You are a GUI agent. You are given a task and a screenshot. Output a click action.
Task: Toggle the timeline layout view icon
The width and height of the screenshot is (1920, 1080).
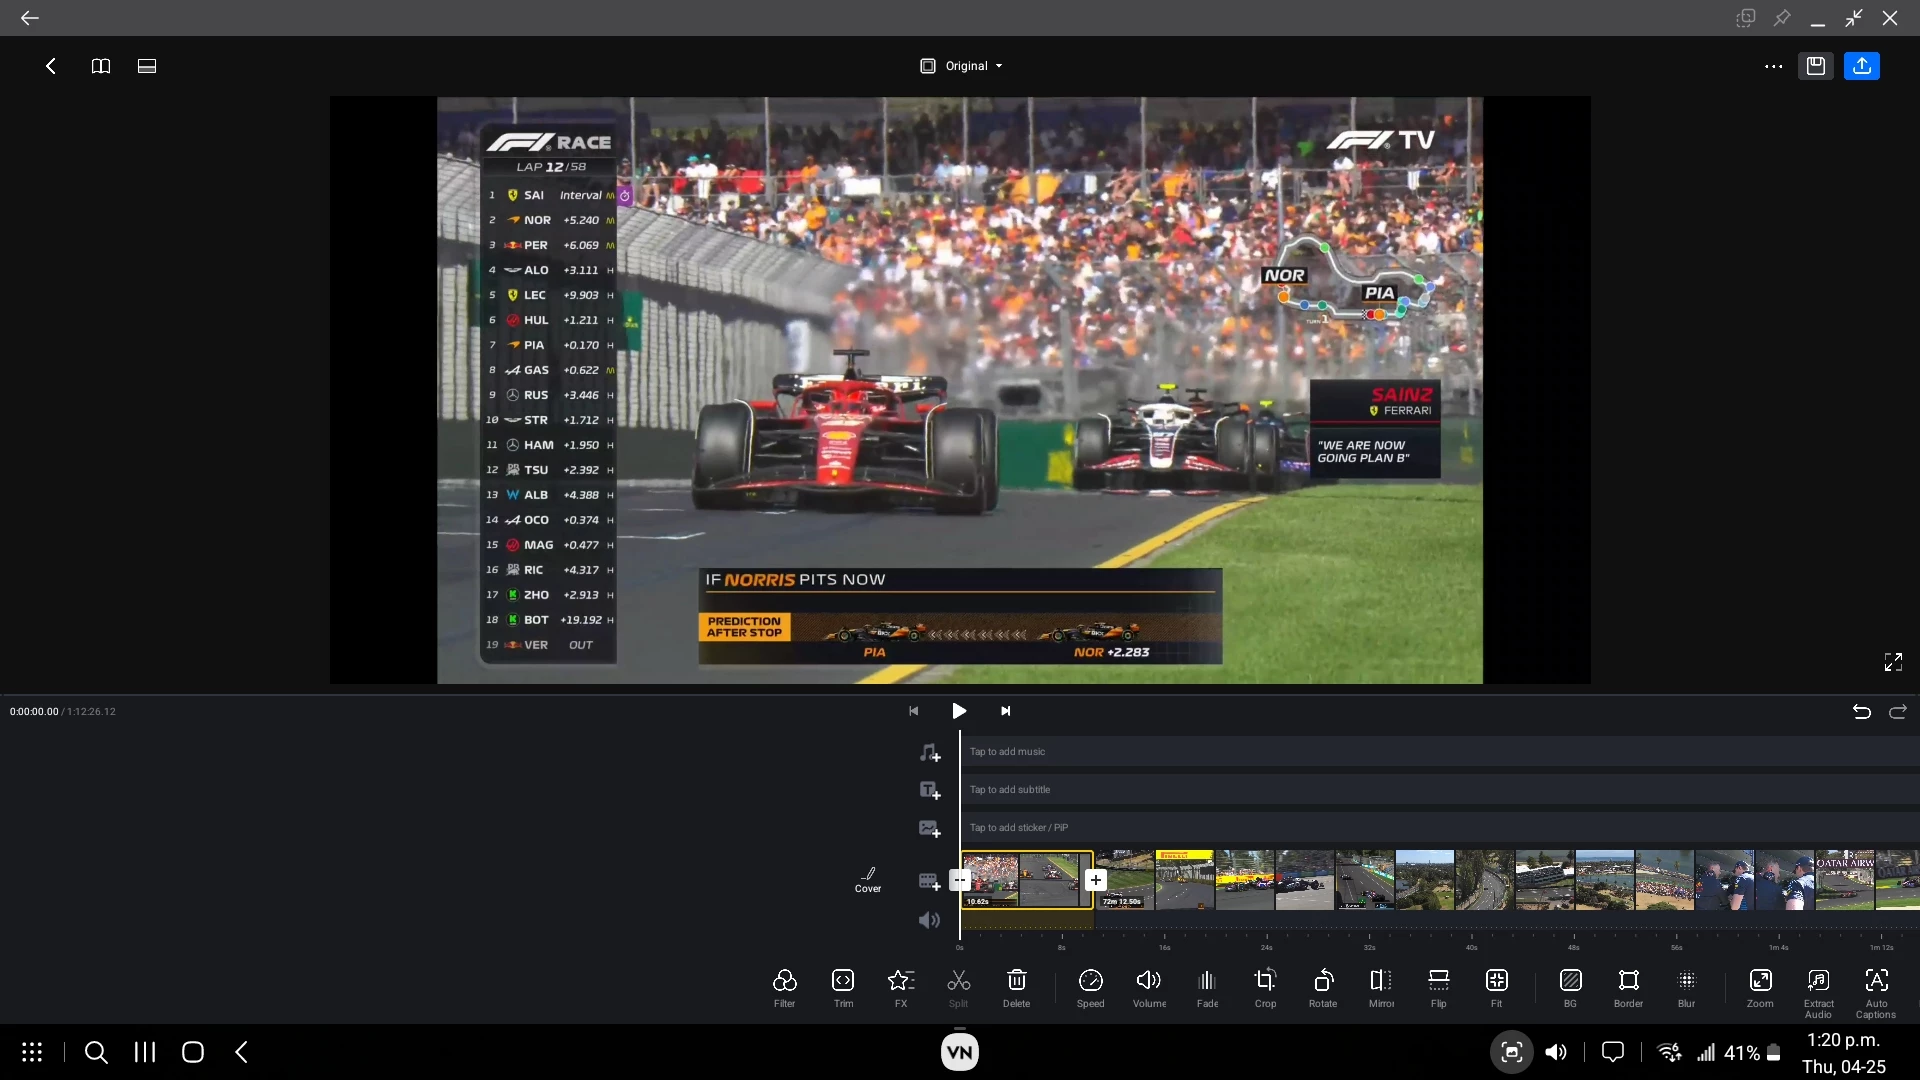[147, 66]
